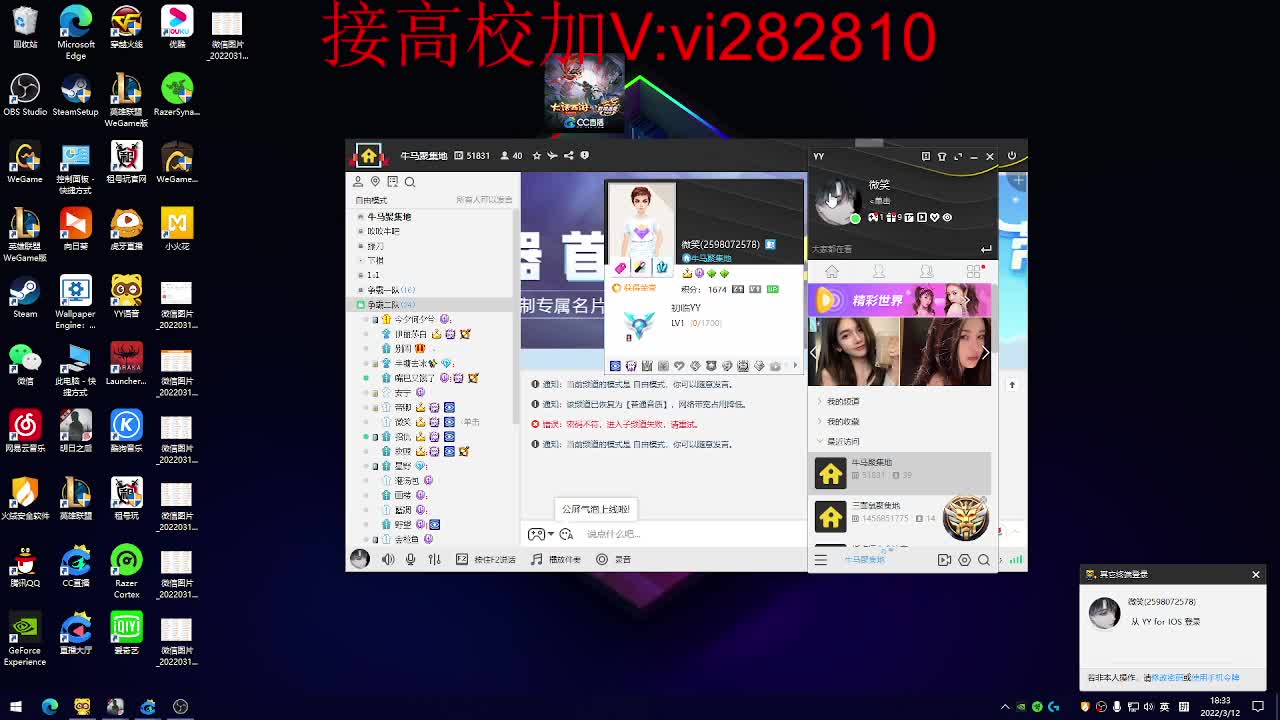
Task: Open the Windows Start menu
Action: pos(16,707)
